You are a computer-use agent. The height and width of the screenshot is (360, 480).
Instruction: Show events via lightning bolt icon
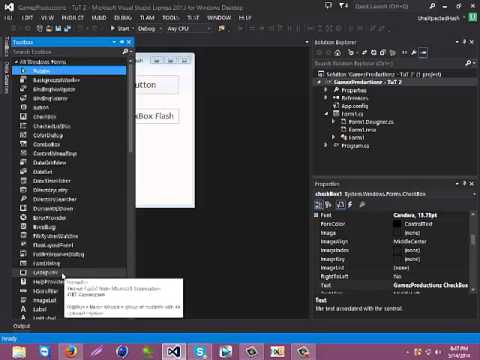coord(350,205)
